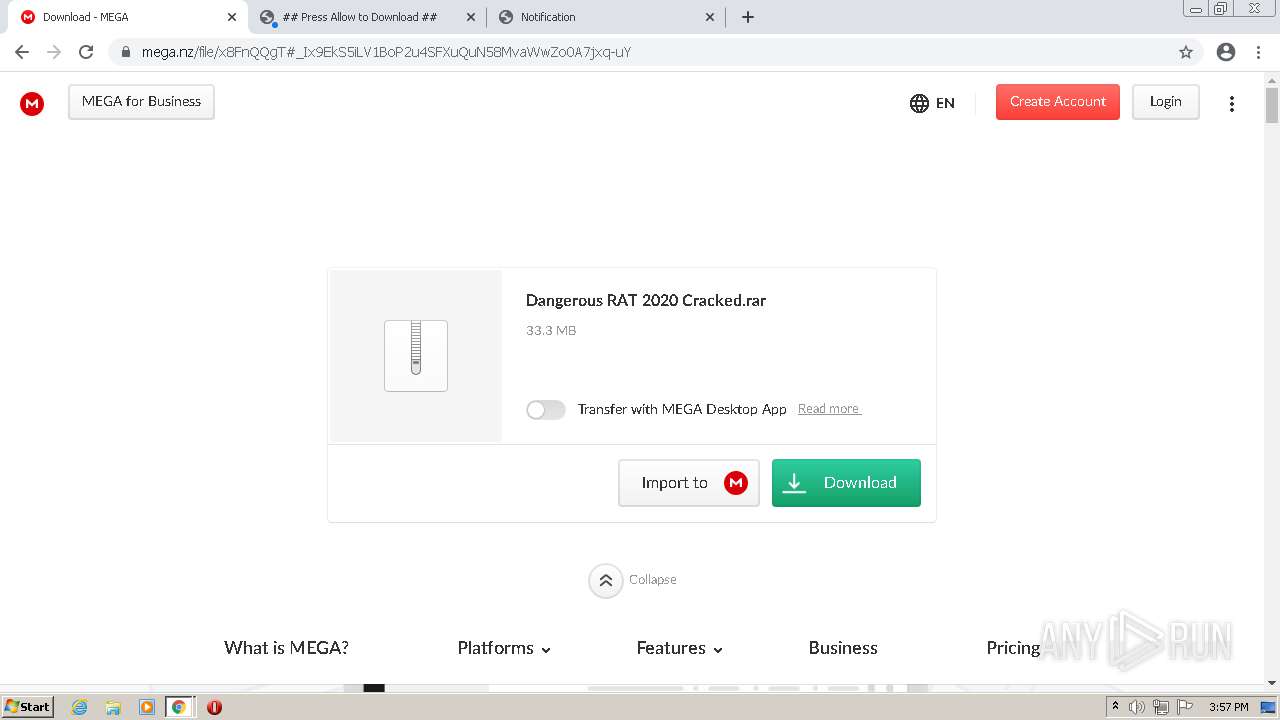Open the language globe selector
The height and width of the screenshot is (720, 1280).
[x=919, y=103]
